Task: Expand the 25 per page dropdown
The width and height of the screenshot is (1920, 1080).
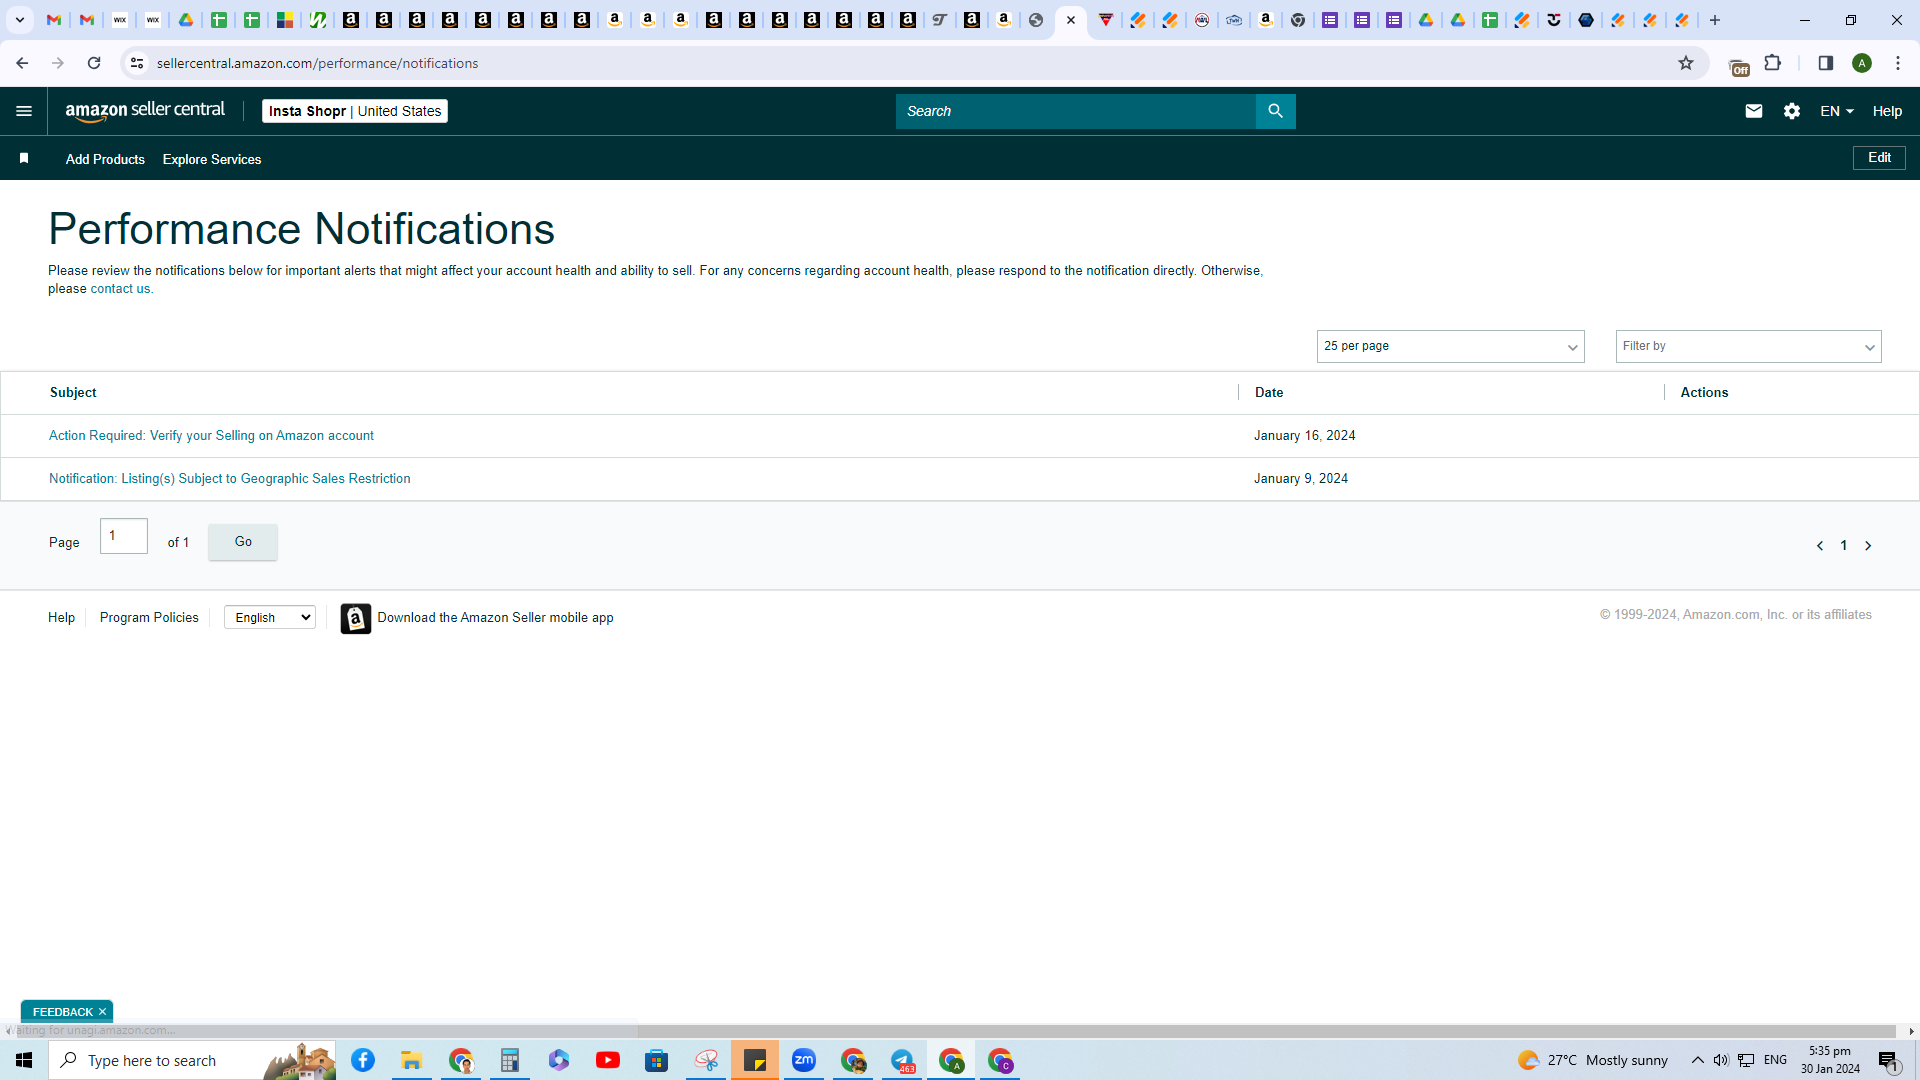Action: click(x=1450, y=346)
